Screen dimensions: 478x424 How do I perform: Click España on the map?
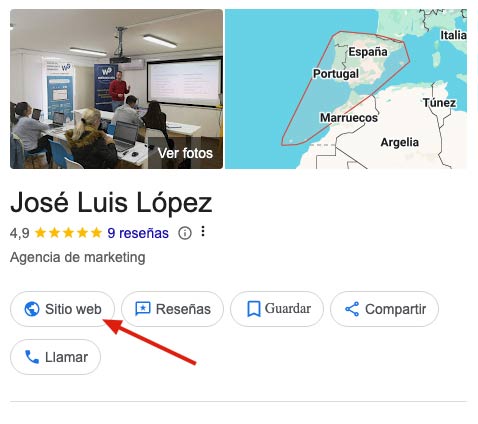[368, 52]
